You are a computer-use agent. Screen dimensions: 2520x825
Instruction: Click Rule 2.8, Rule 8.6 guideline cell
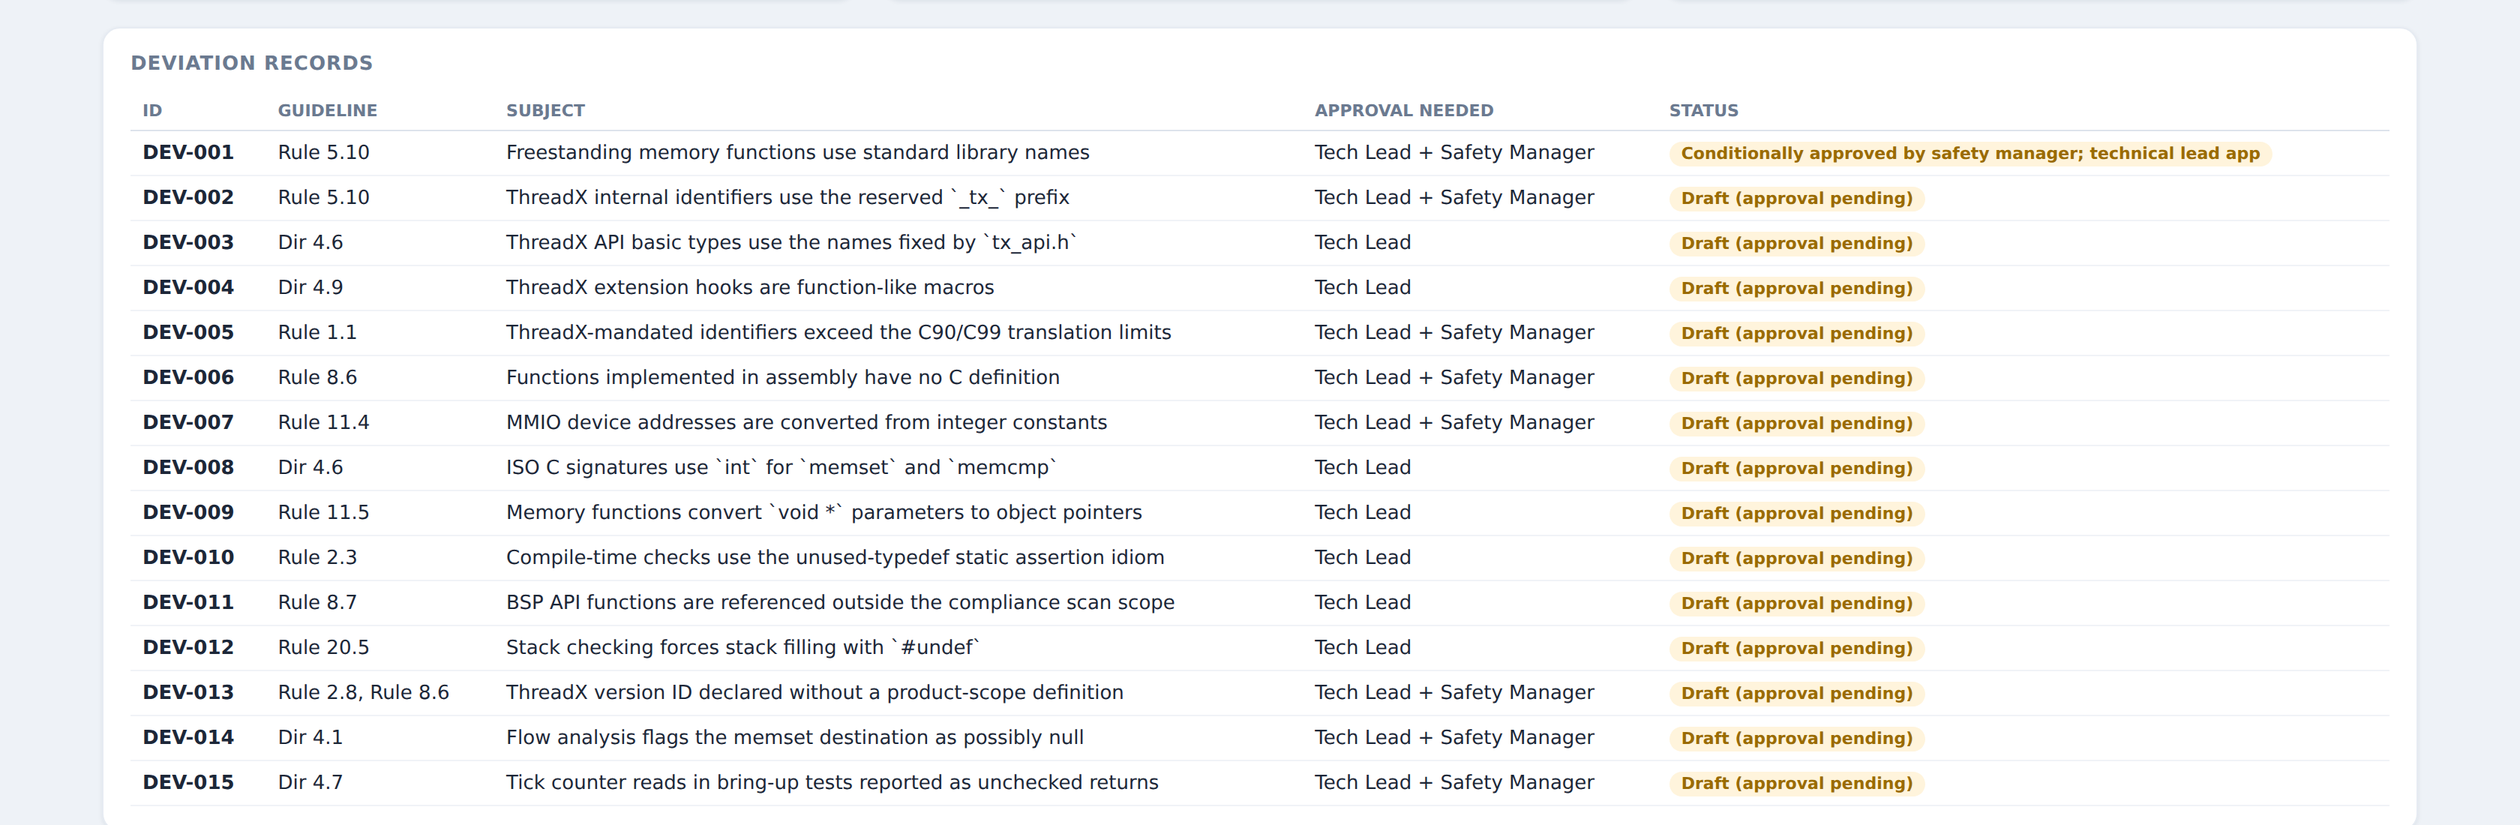click(x=363, y=693)
